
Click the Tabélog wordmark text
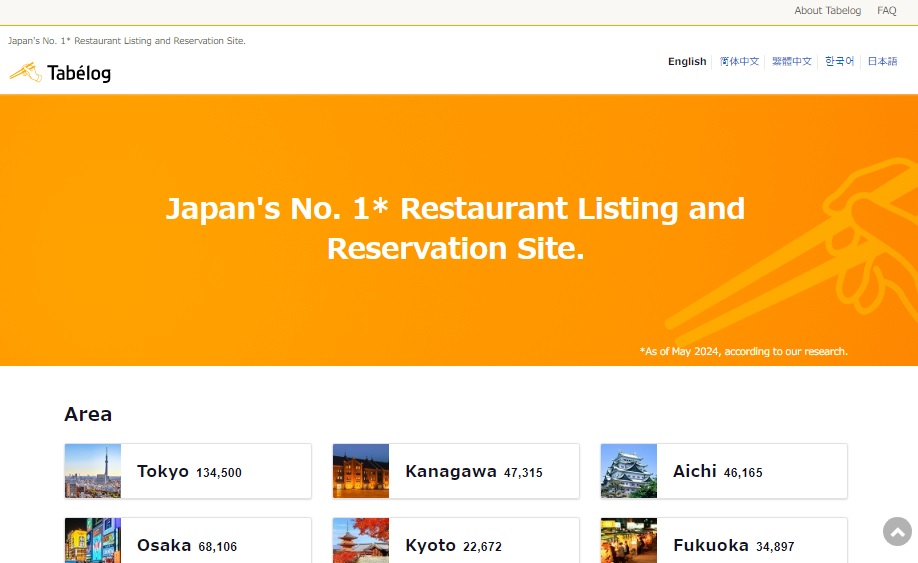point(79,73)
